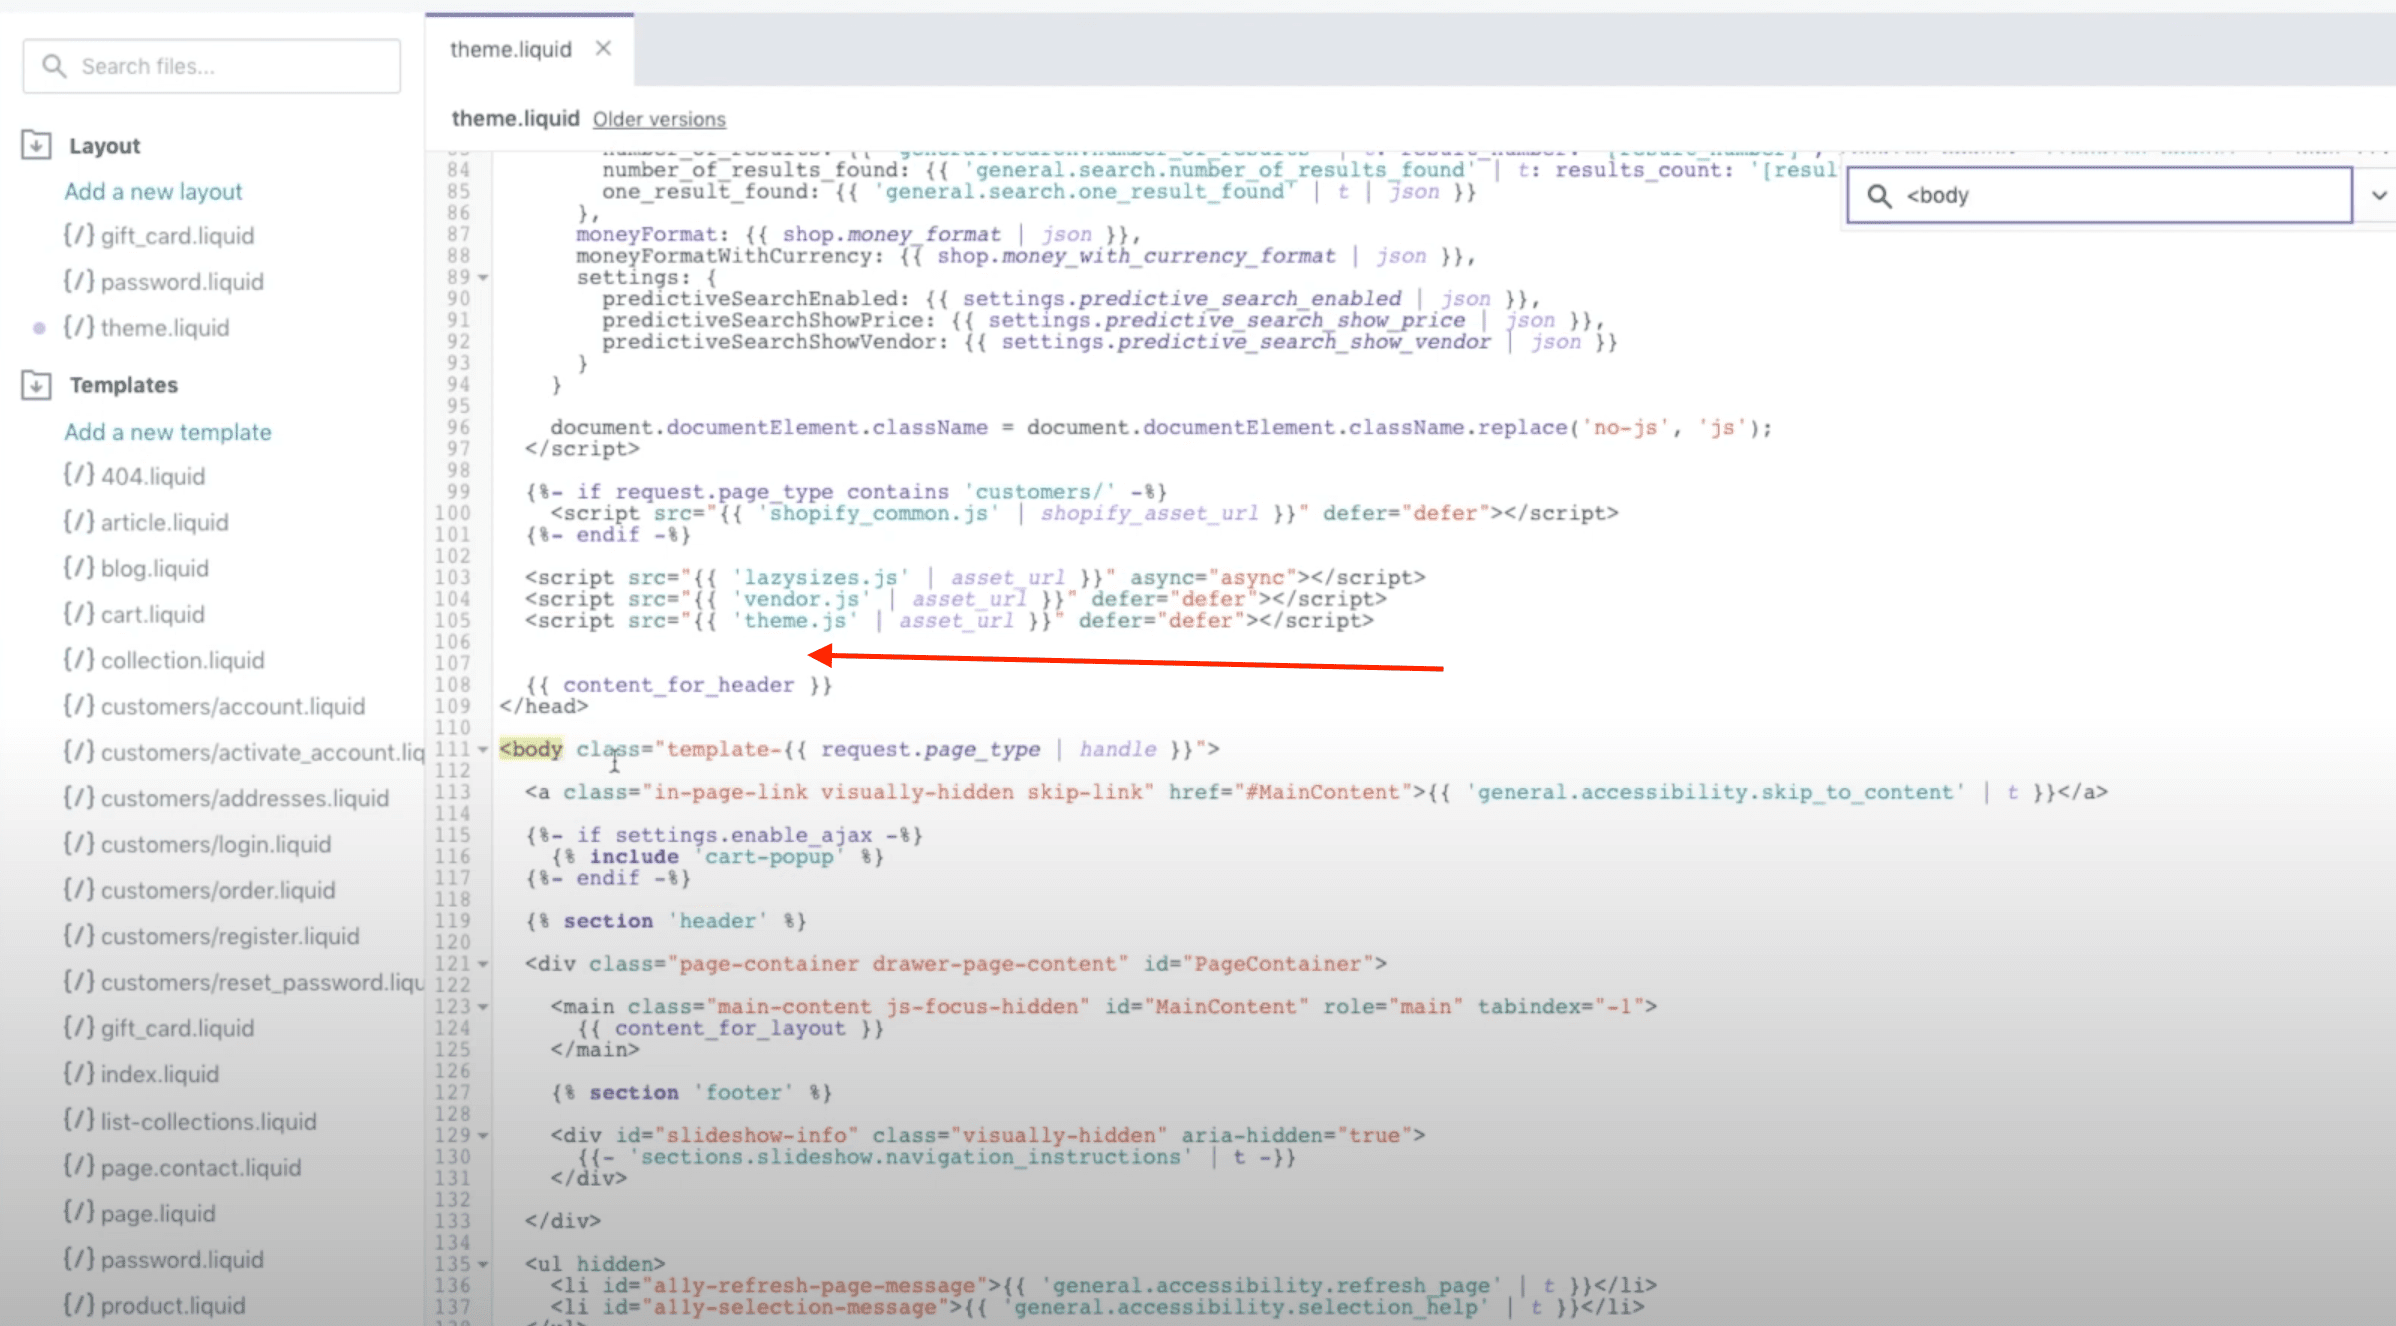2396x1326 pixels.
Task: Click the <body search field in editor
Action: click(2099, 195)
